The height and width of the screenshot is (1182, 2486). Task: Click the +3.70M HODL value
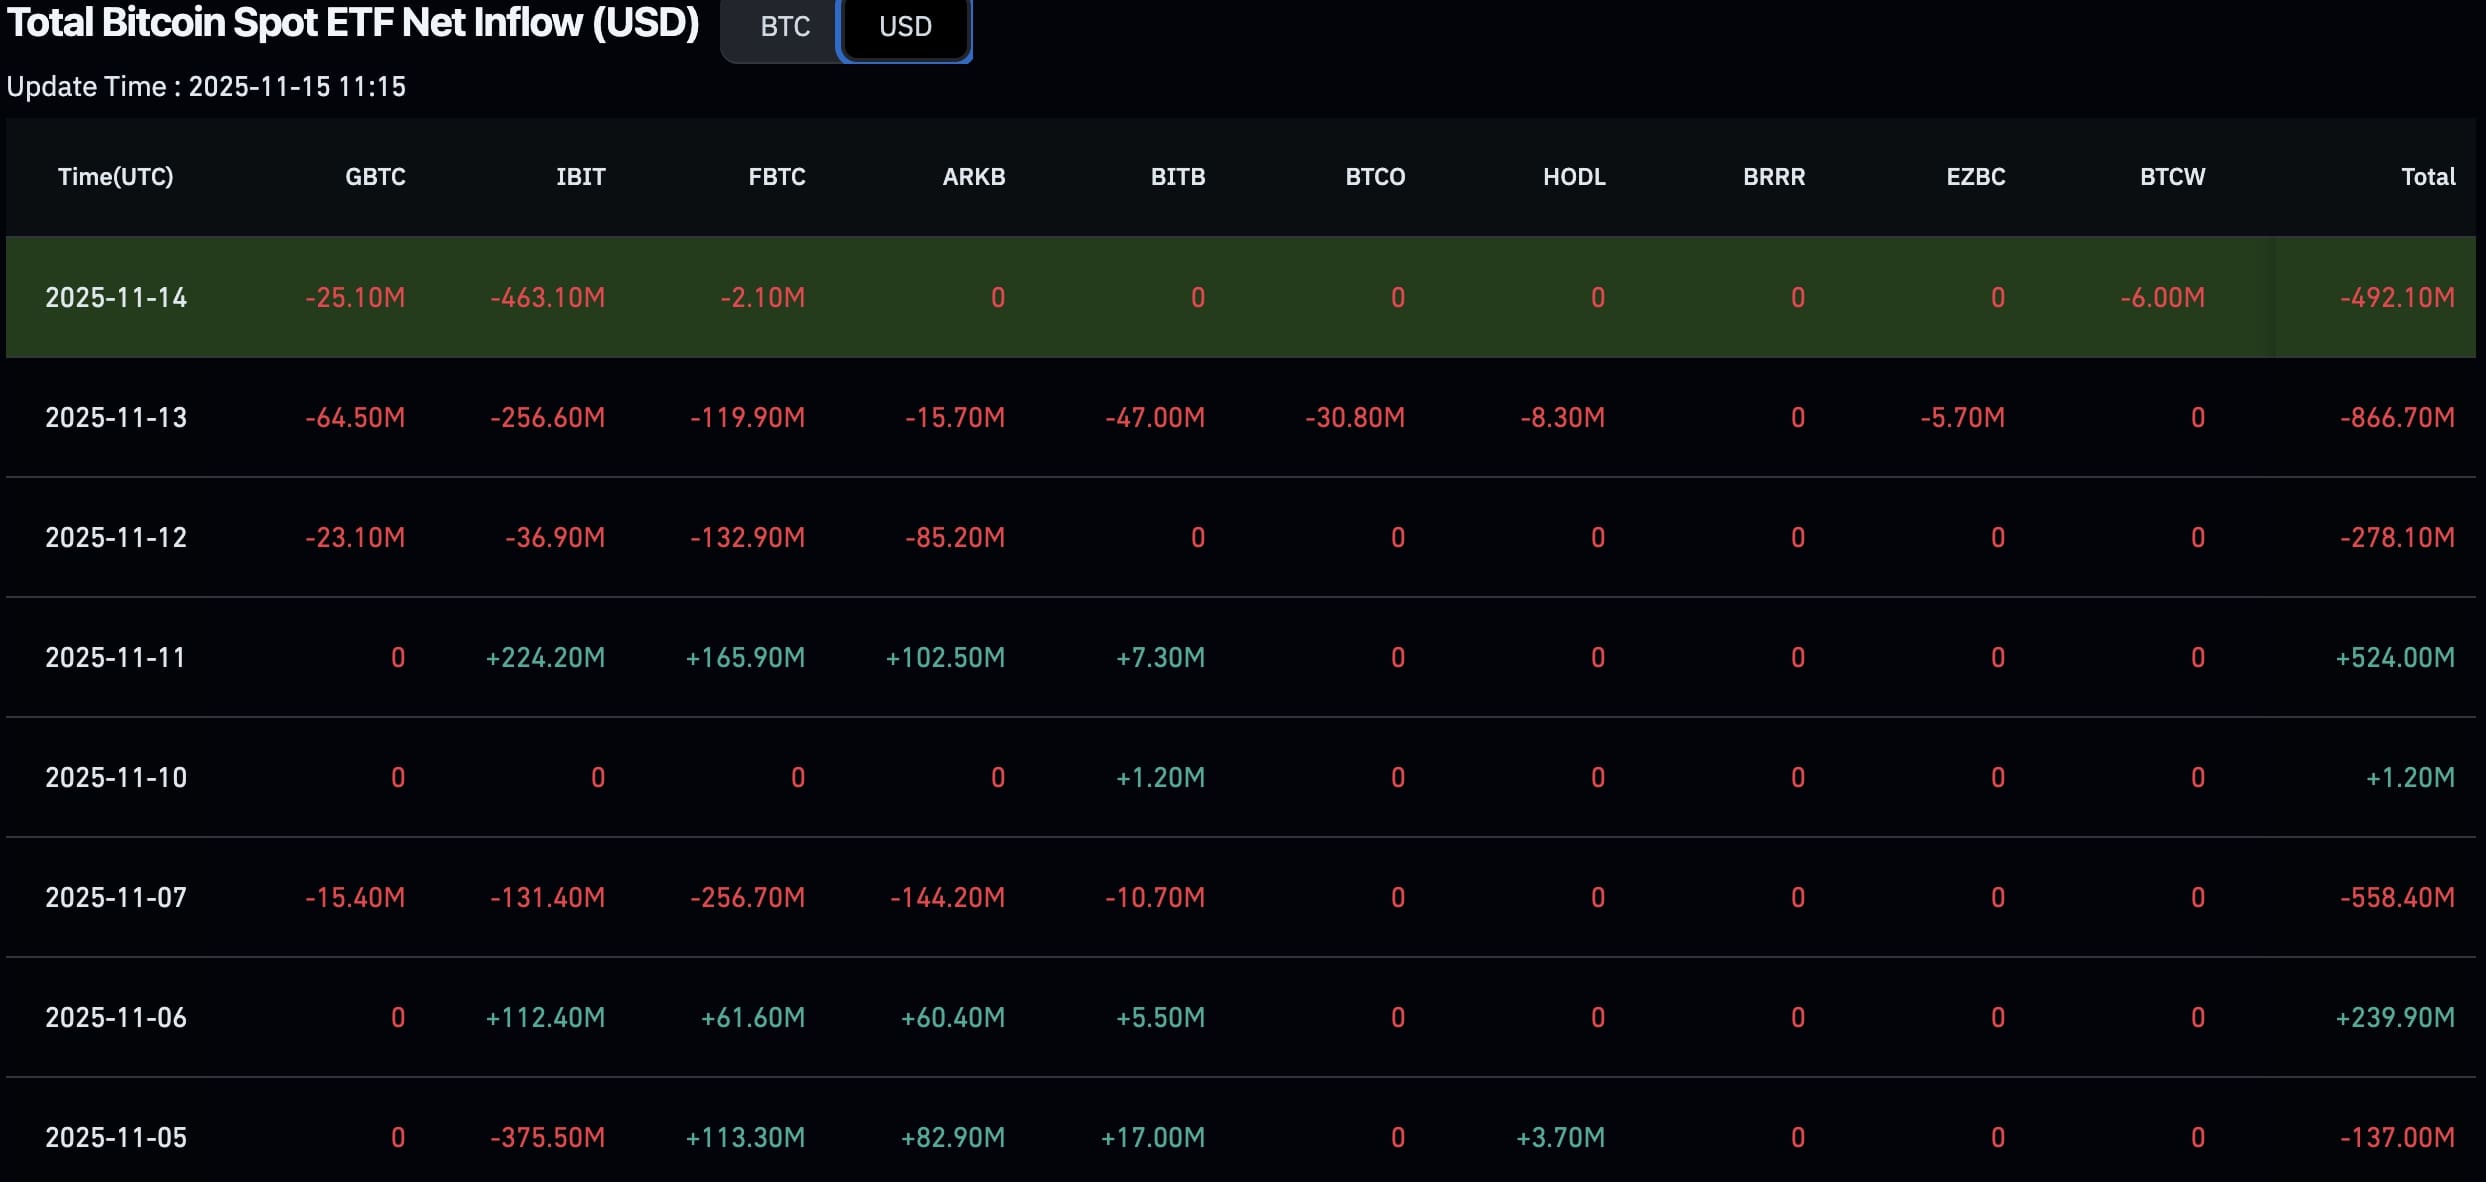click(x=1560, y=1138)
